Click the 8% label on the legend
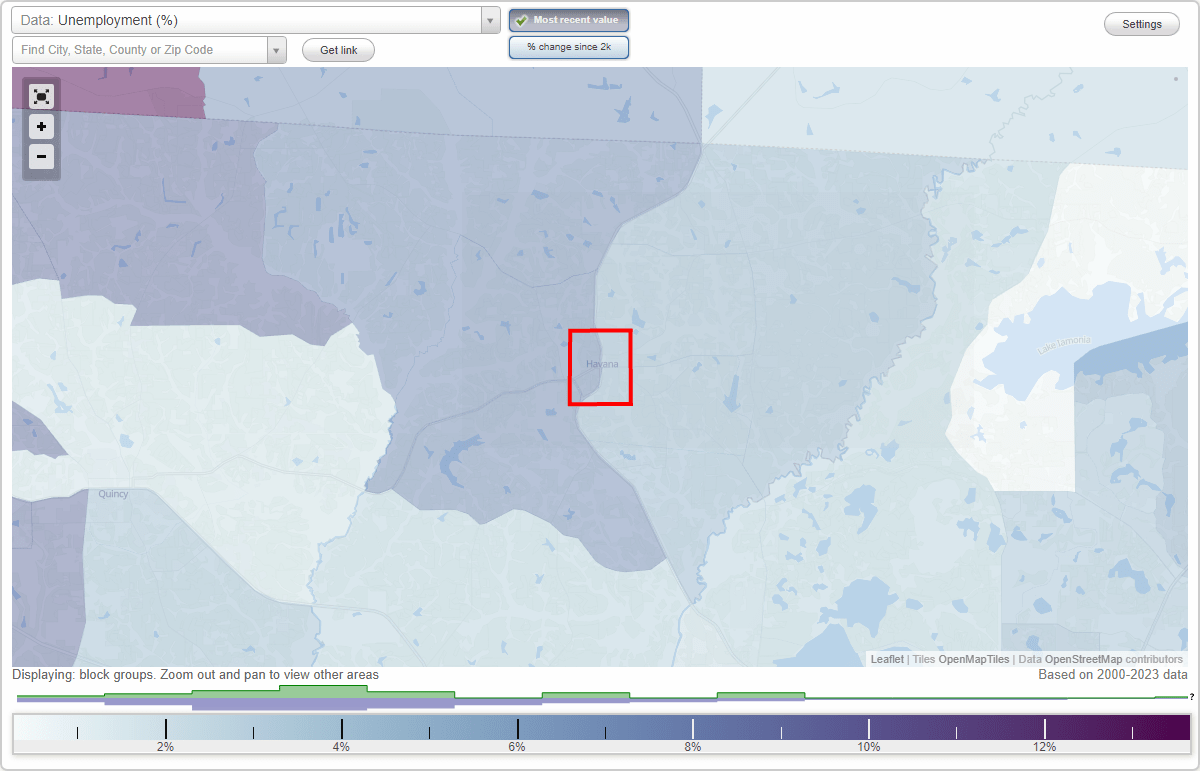This screenshot has width=1200, height=771. [693, 747]
